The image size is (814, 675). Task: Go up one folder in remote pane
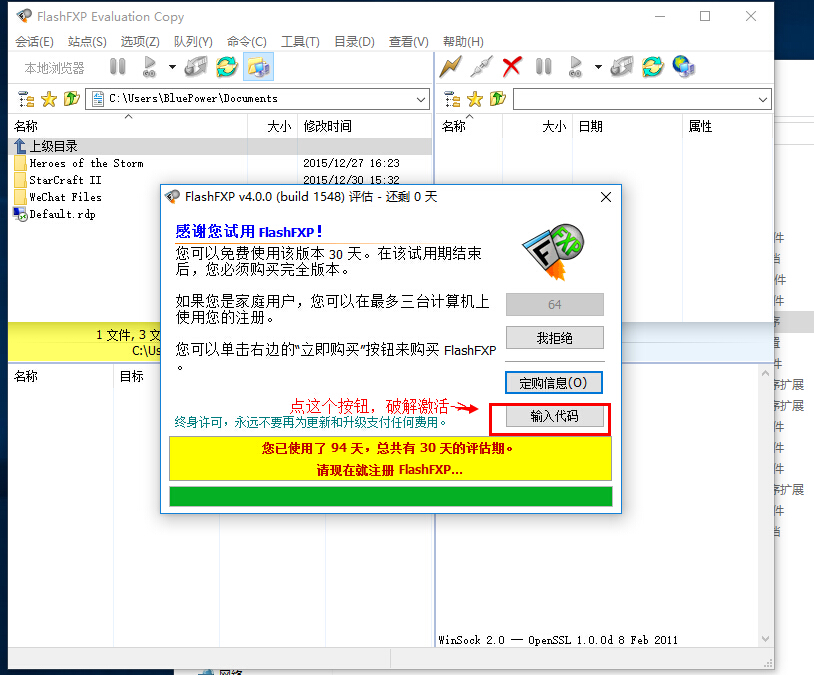[x=497, y=98]
